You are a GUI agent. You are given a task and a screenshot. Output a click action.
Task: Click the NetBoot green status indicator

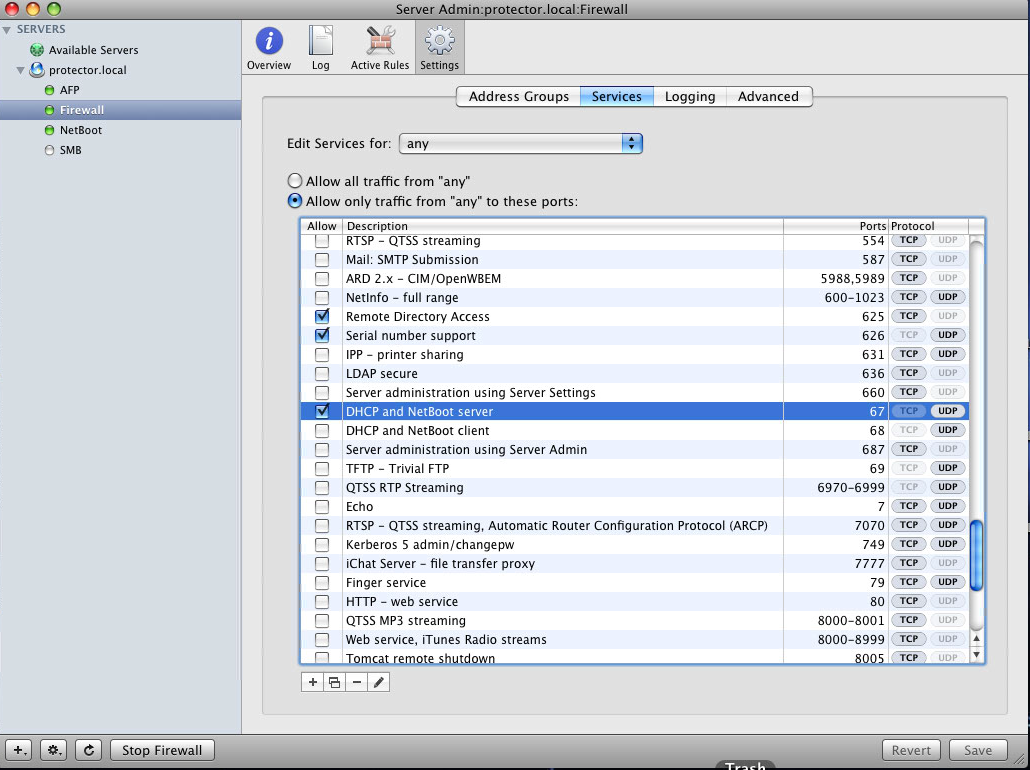tap(49, 130)
